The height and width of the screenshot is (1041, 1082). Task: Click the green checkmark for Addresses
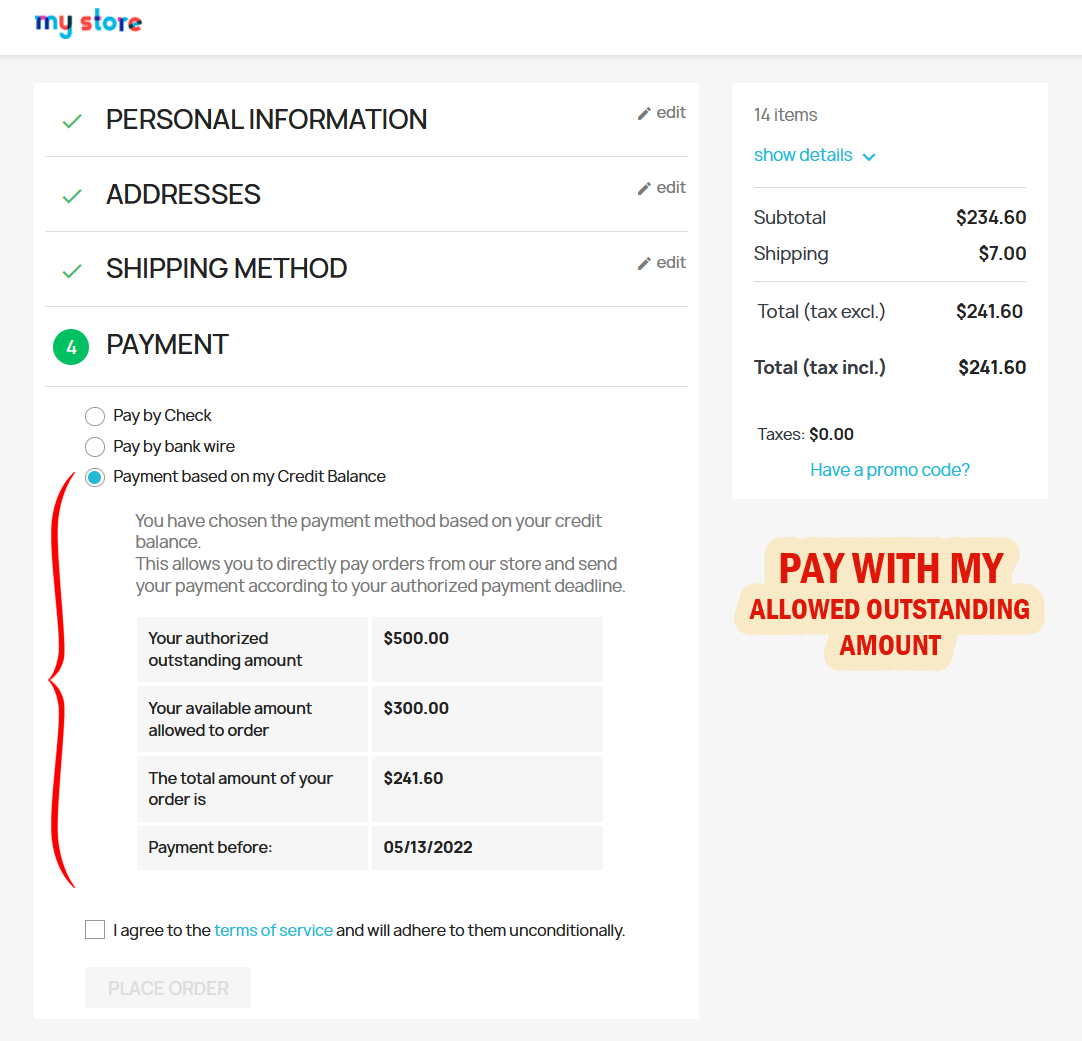[x=72, y=196]
